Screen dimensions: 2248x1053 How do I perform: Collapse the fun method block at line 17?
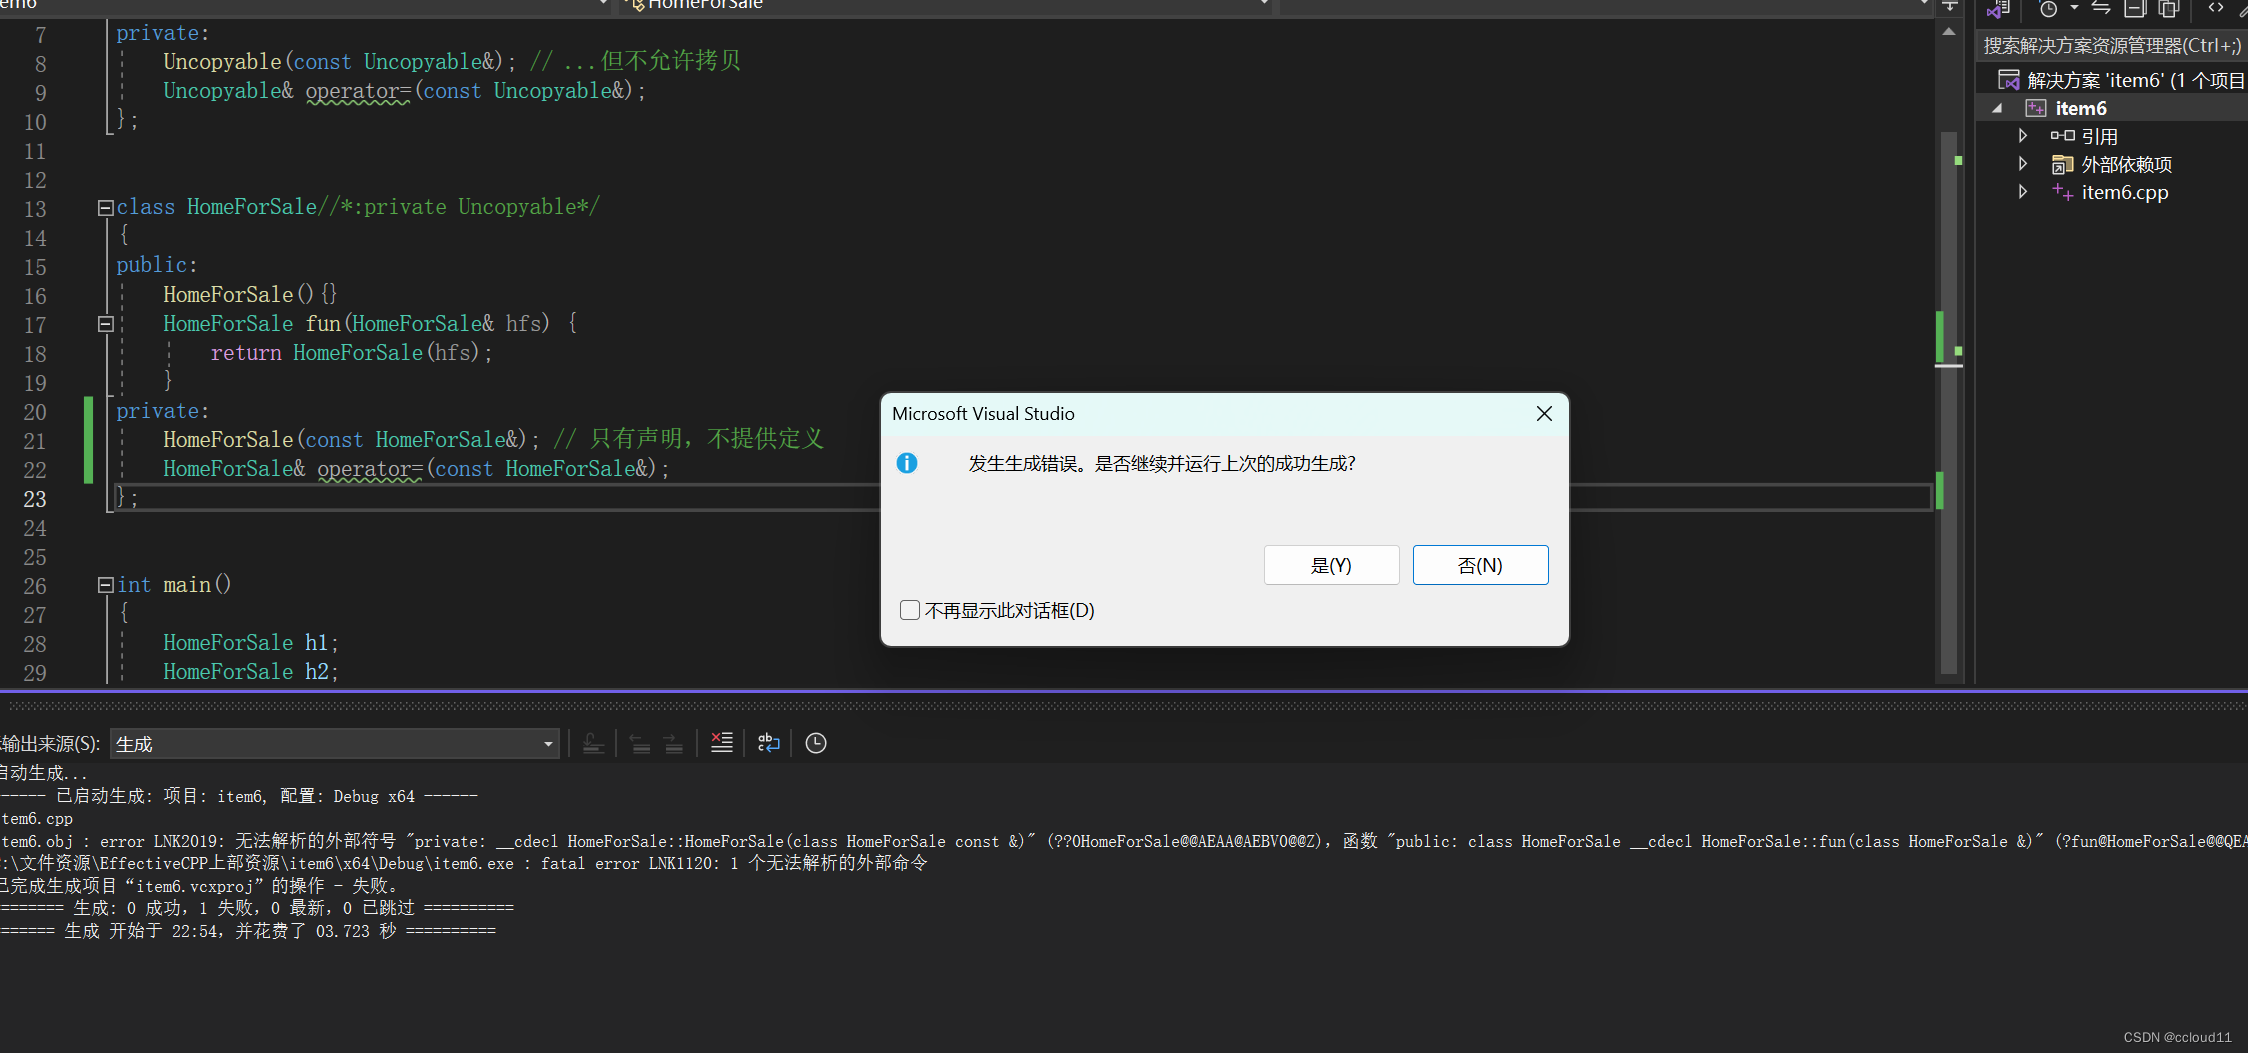[105, 324]
